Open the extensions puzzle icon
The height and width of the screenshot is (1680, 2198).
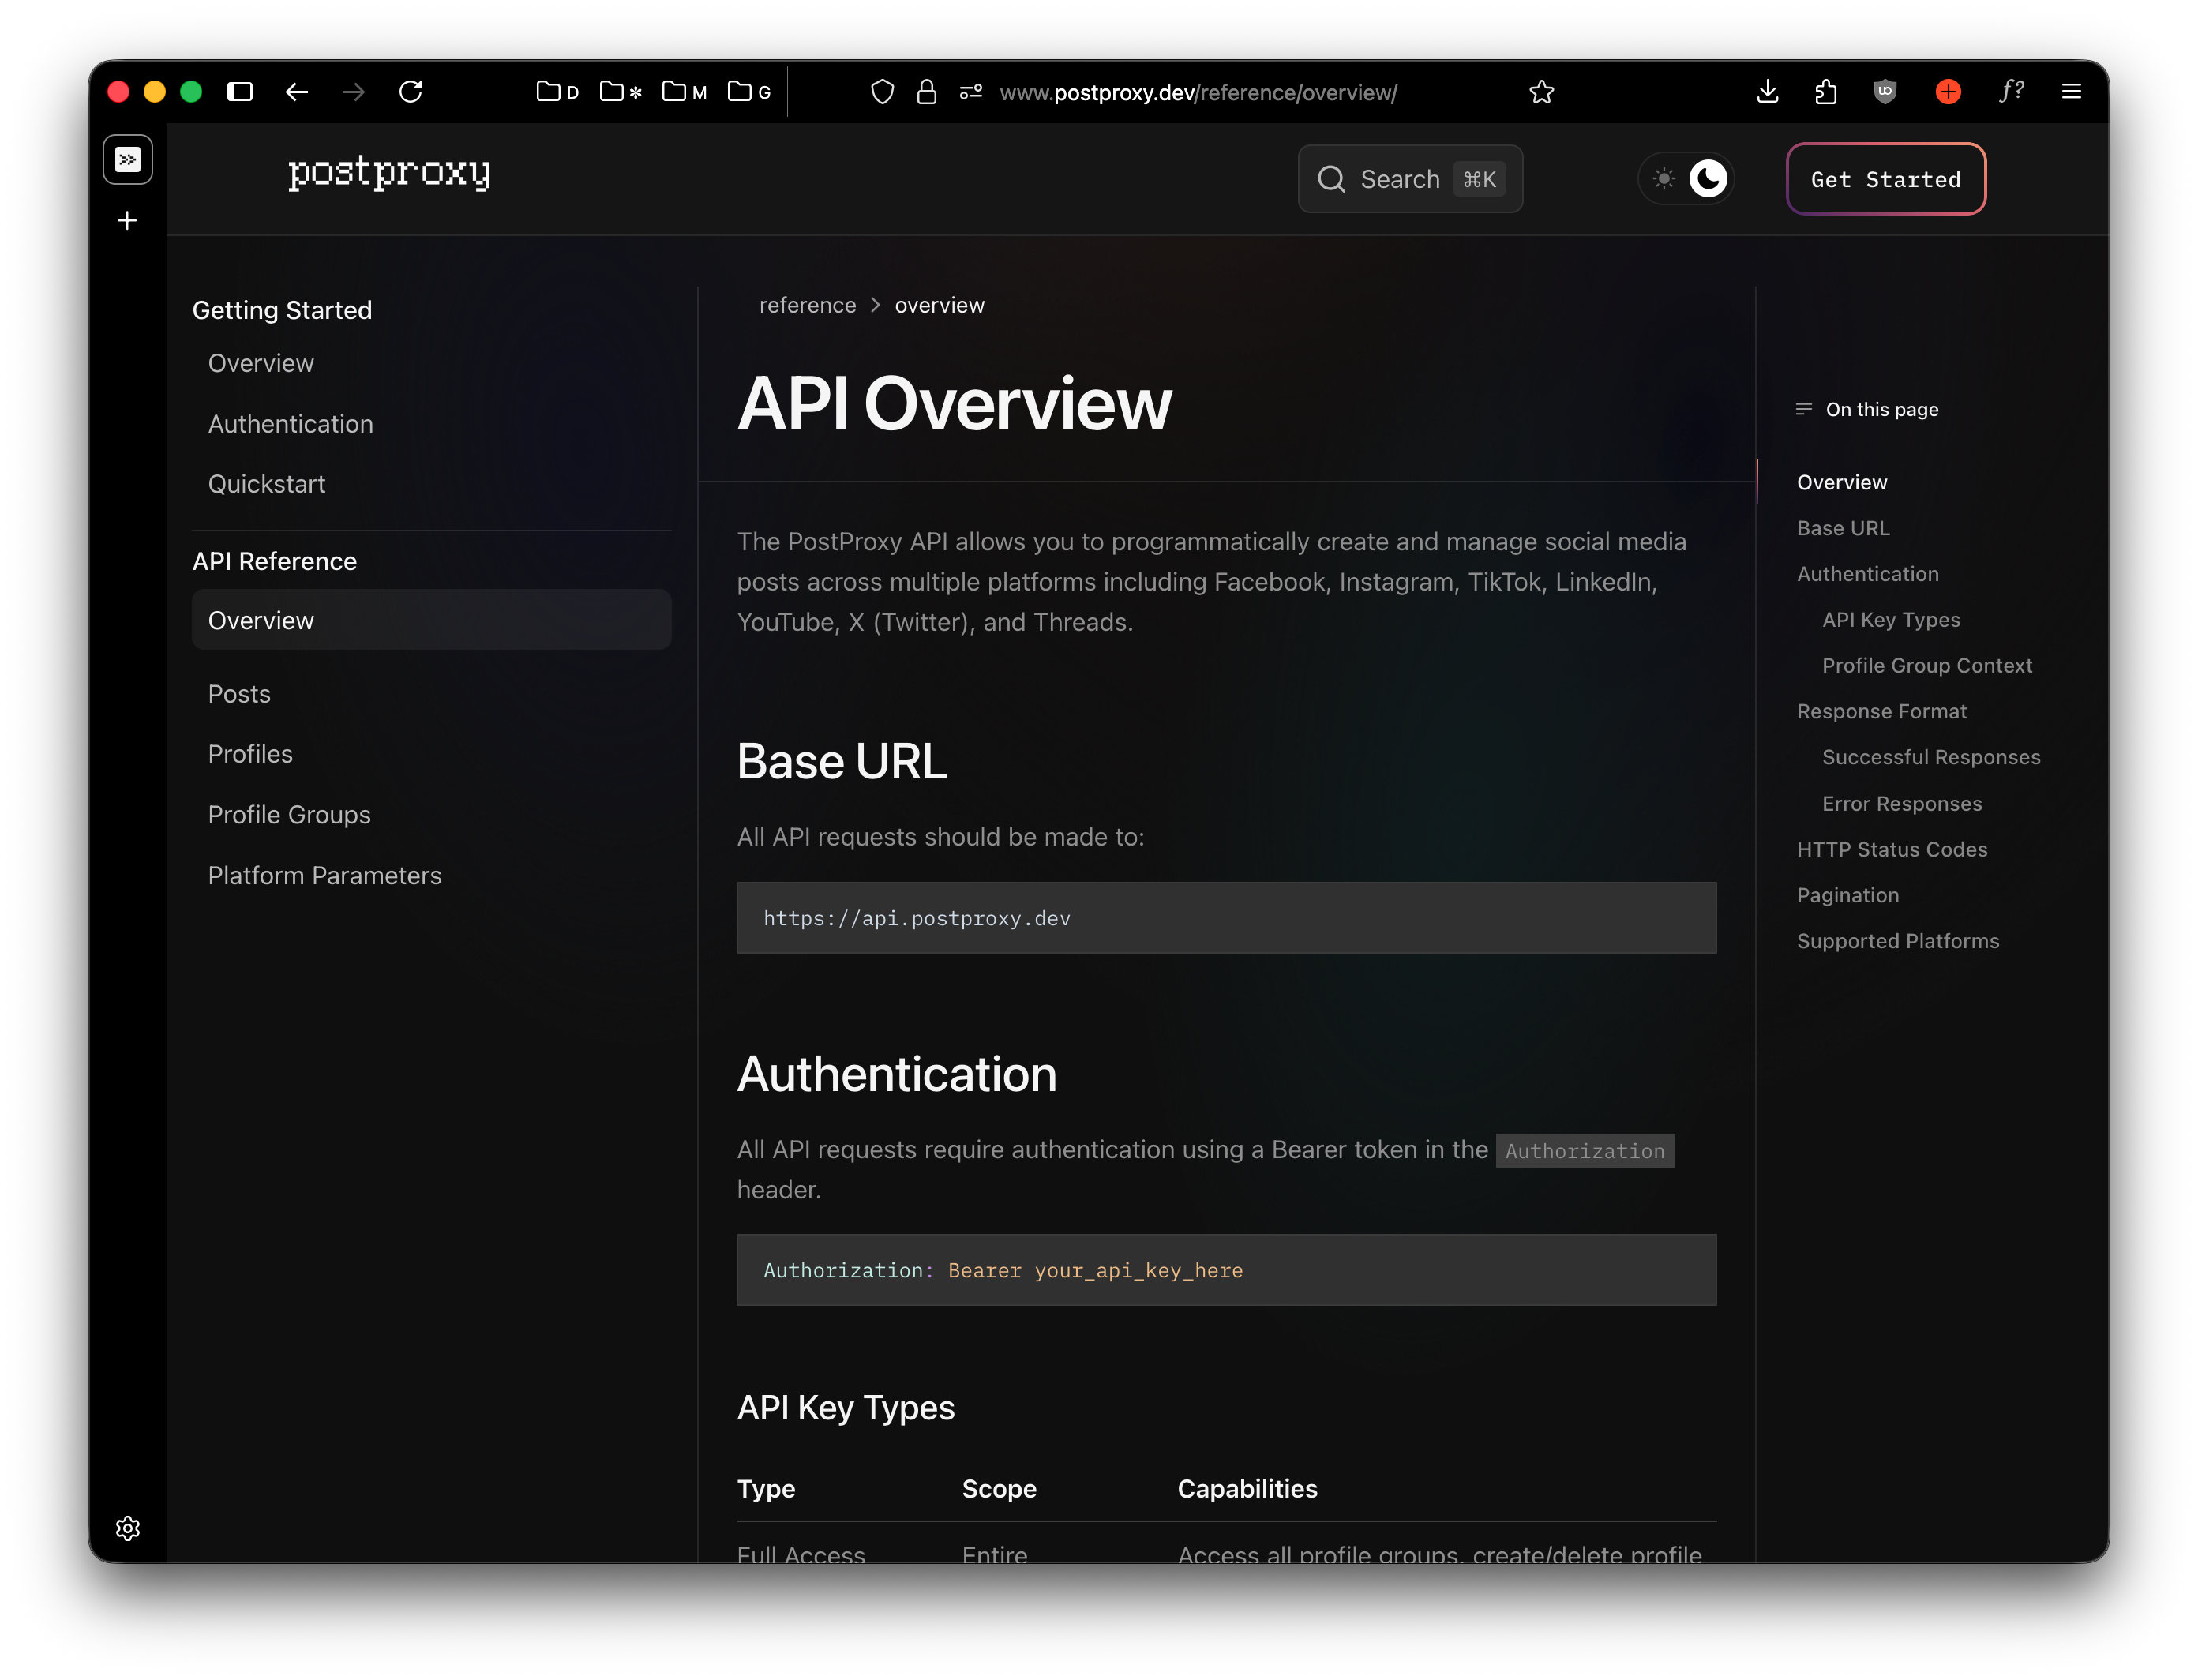tap(1825, 92)
